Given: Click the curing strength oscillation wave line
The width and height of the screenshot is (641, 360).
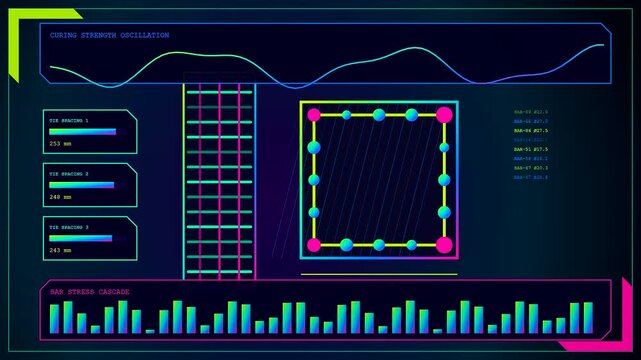Looking at the screenshot, I should click(x=327, y=66).
